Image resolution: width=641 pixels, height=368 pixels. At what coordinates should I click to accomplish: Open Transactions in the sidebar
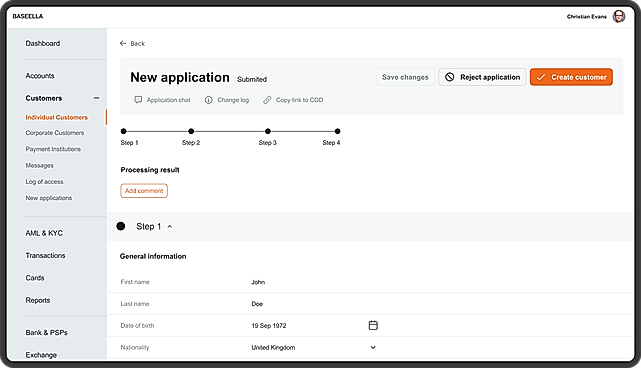[45, 256]
